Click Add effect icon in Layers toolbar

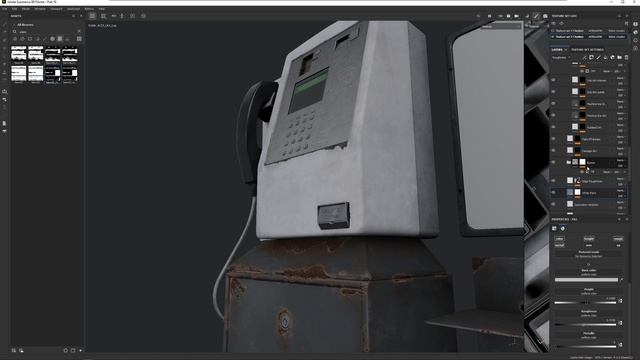click(584, 58)
